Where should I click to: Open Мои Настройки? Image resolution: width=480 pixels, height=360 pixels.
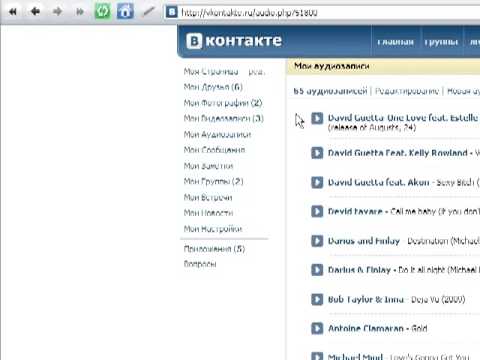click(x=213, y=229)
